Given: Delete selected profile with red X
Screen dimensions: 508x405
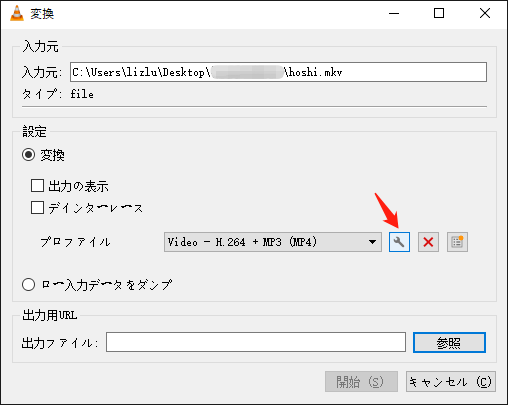Looking at the screenshot, I should tap(428, 242).
